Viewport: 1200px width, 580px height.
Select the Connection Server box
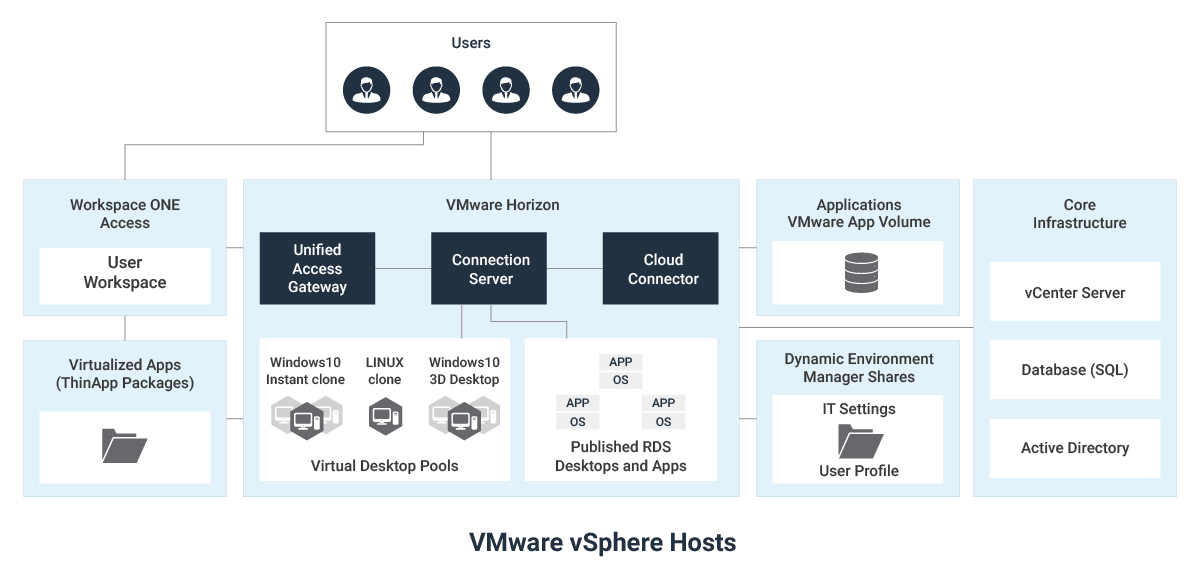pos(490,268)
